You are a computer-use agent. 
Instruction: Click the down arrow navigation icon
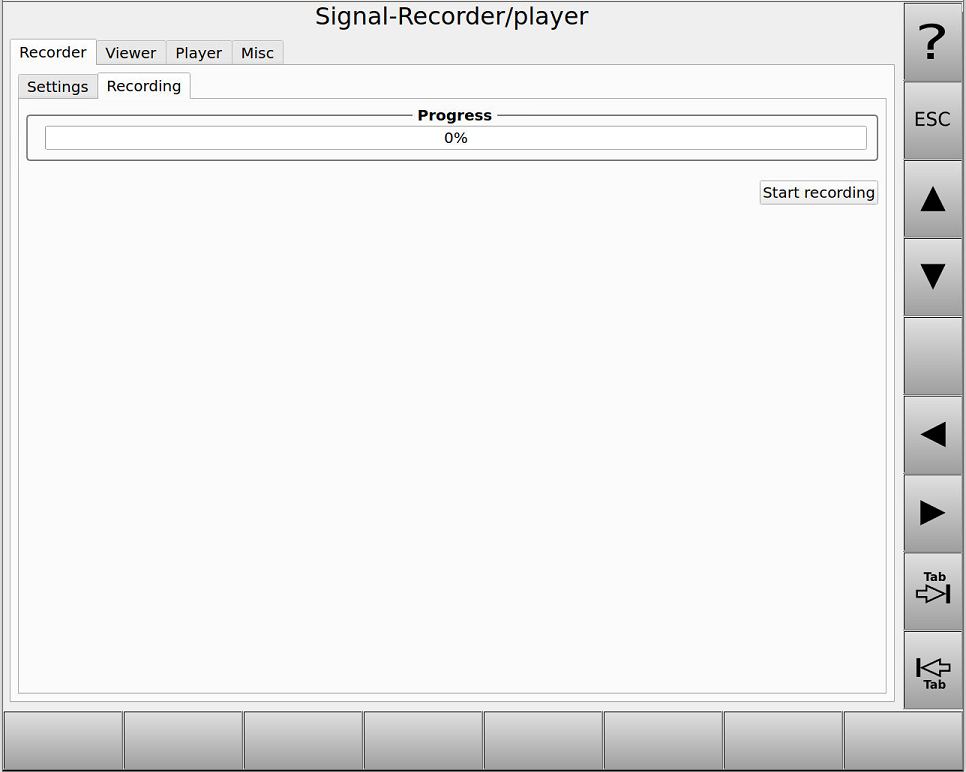(932, 277)
